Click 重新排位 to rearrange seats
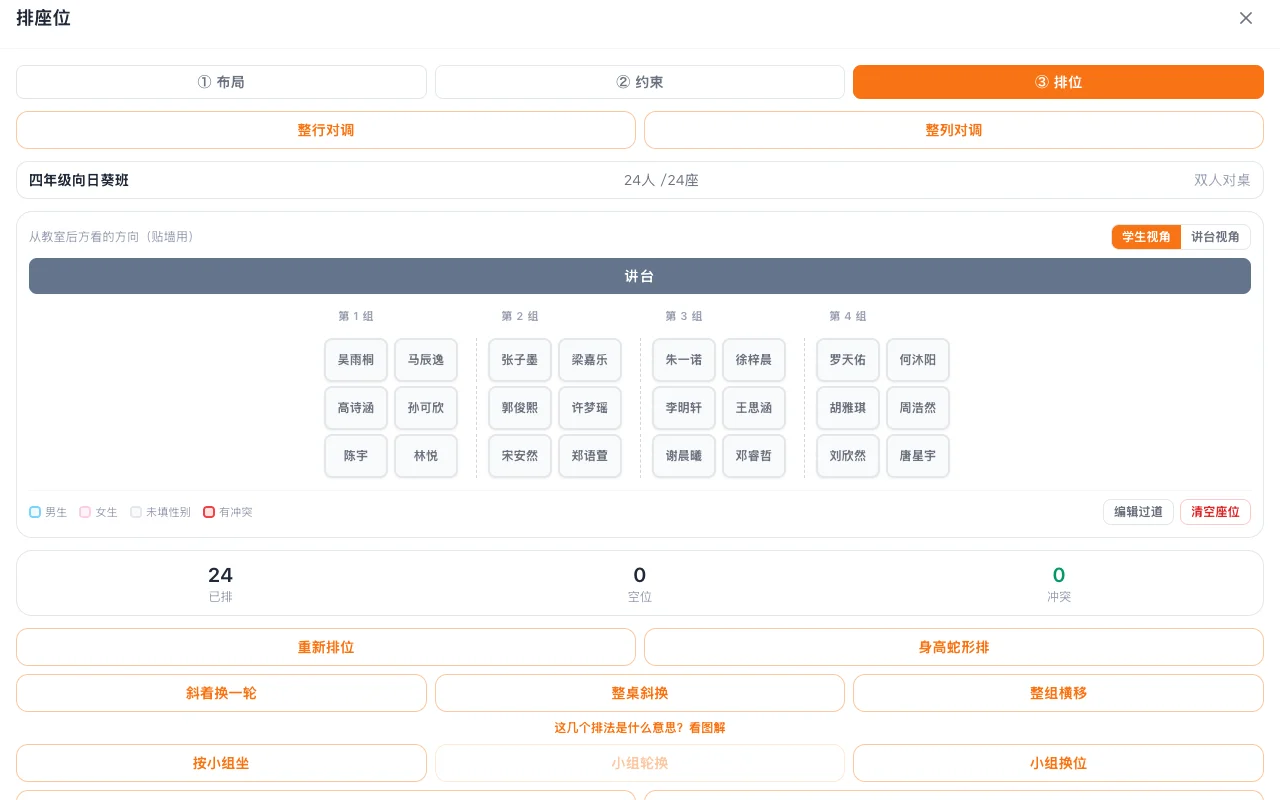The height and width of the screenshot is (800, 1280). click(x=326, y=647)
